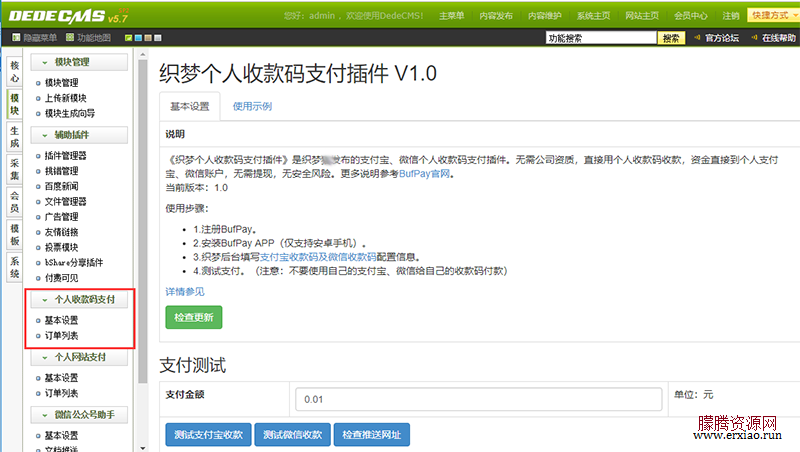Click 检查推送网址 button
800x452 pixels.
(x=371, y=435)
